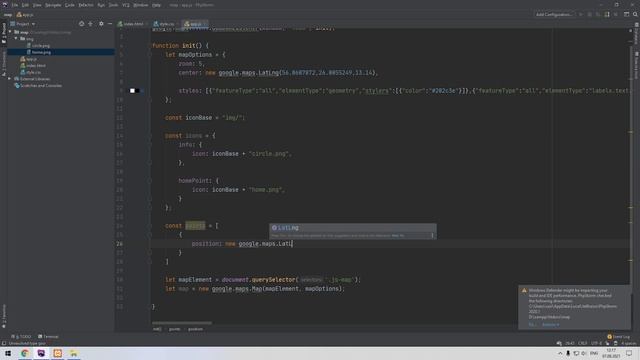Image resolution: width=640 pixels, height=360 pixels.
Task: Click the taskbar clock
Action: 611,353
